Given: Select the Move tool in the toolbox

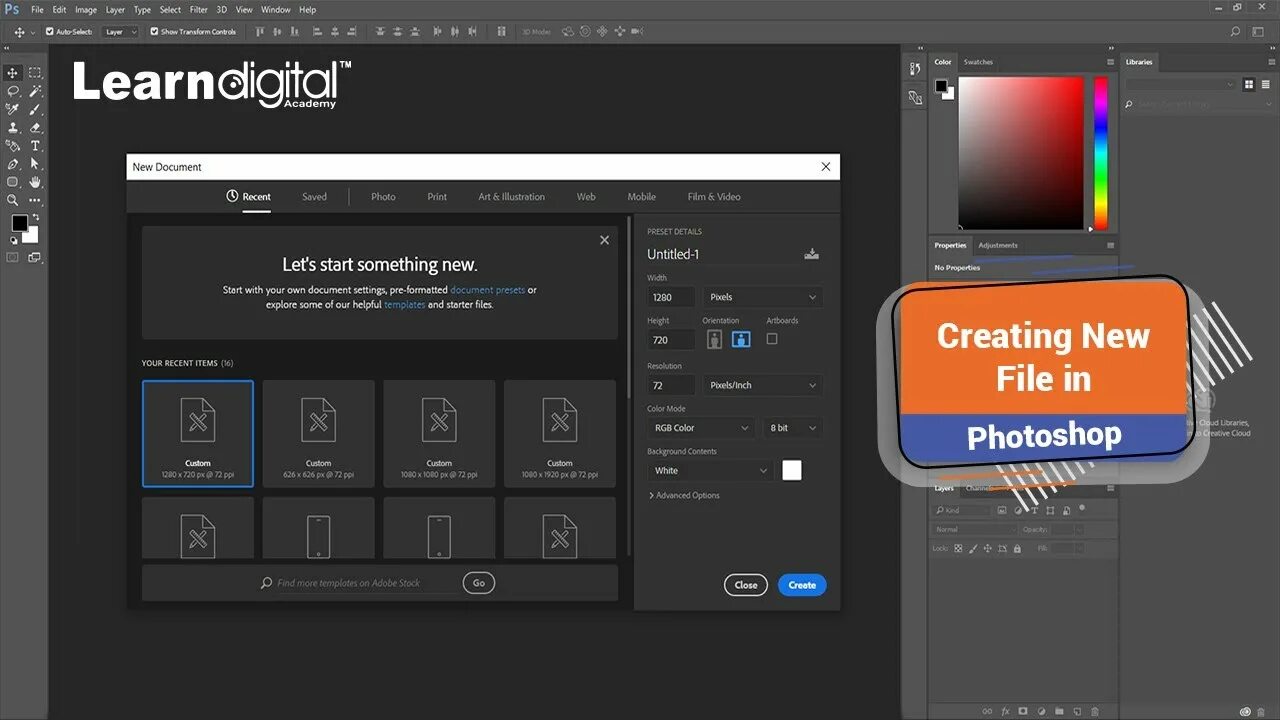Looking at the screenshot, I should (x=13, y=73).
